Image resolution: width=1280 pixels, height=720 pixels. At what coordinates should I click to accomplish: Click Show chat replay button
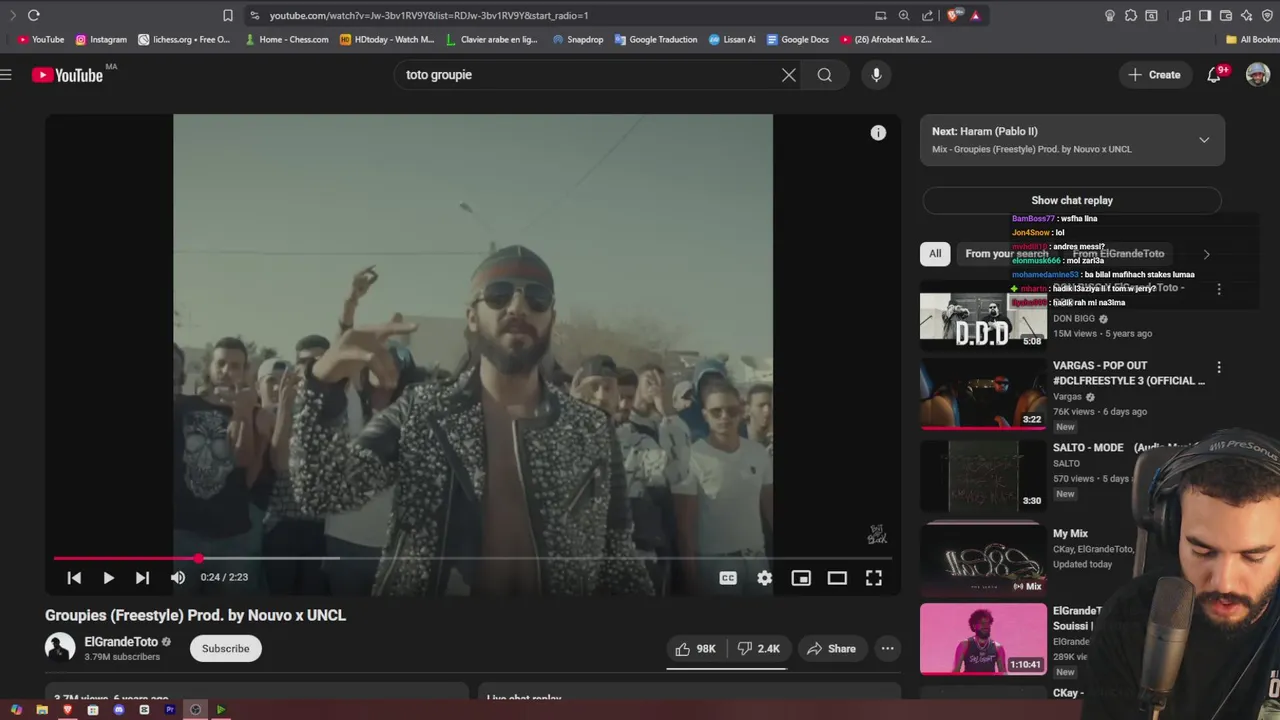coord(1072,200)
